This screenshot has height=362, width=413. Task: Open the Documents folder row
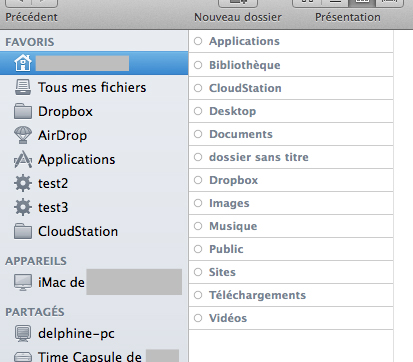tap(291, 134)
